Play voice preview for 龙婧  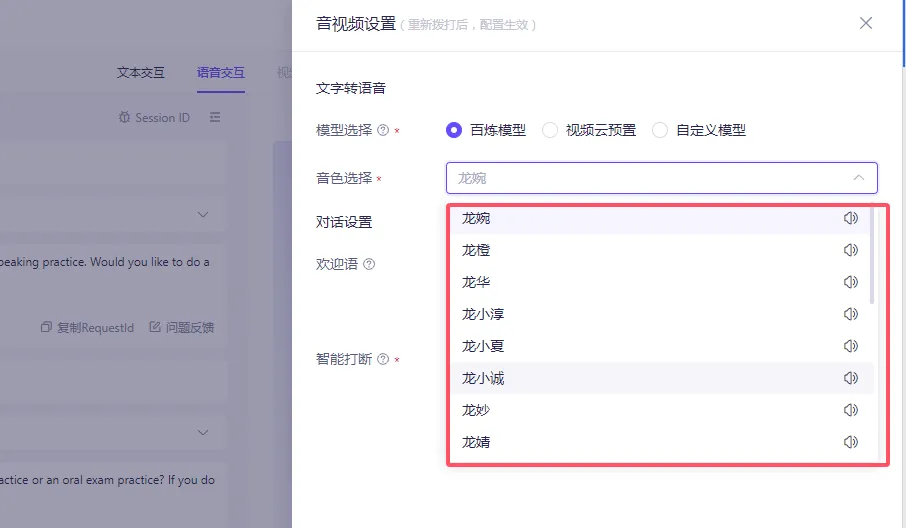tap(851, 442)
